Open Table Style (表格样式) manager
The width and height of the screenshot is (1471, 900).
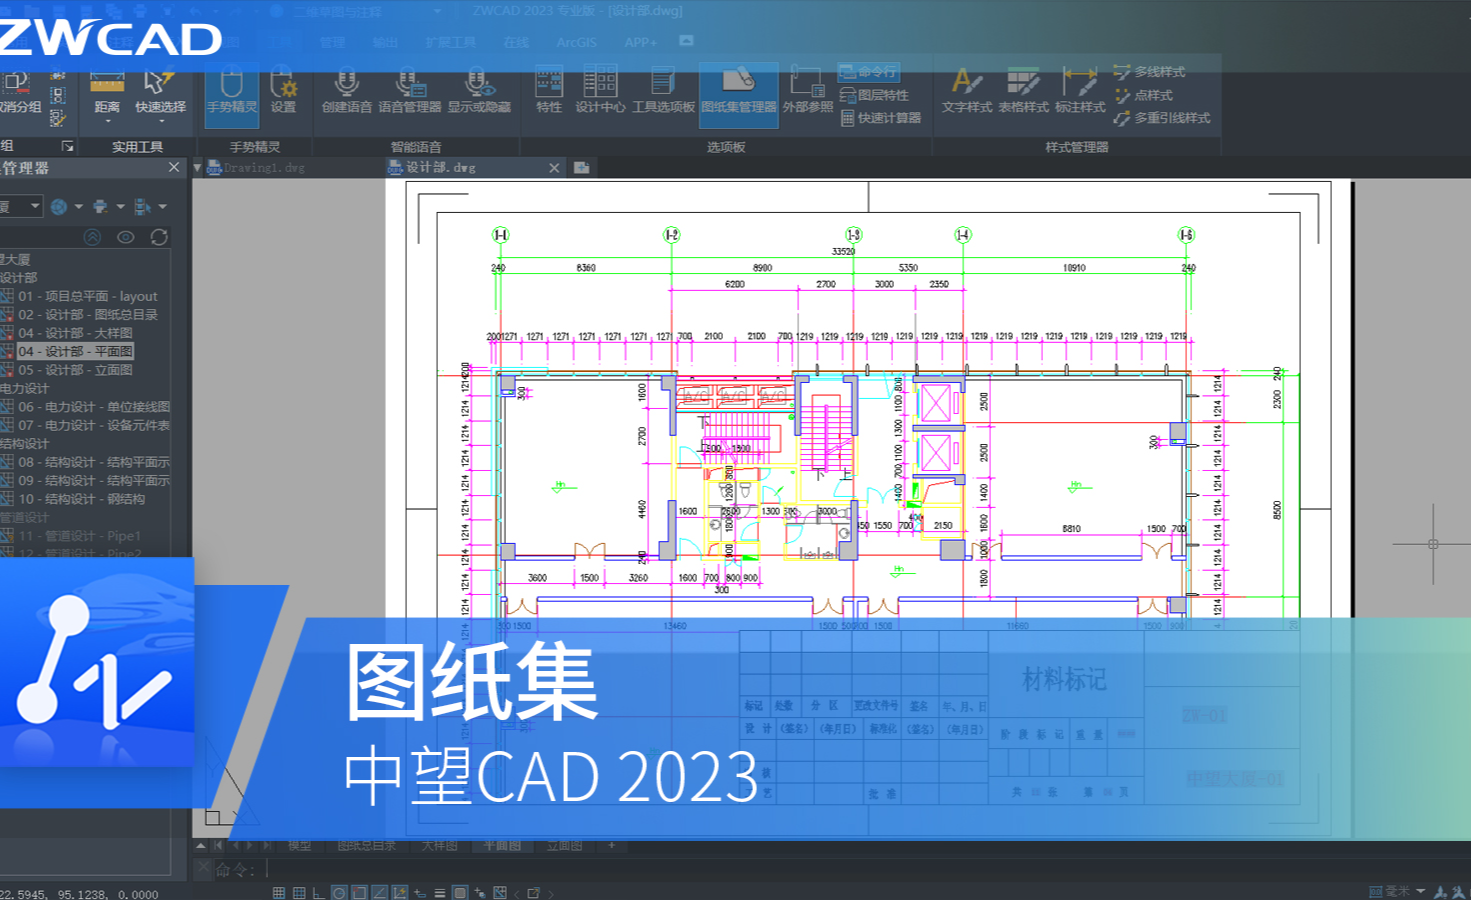(x=1023, y=90)
